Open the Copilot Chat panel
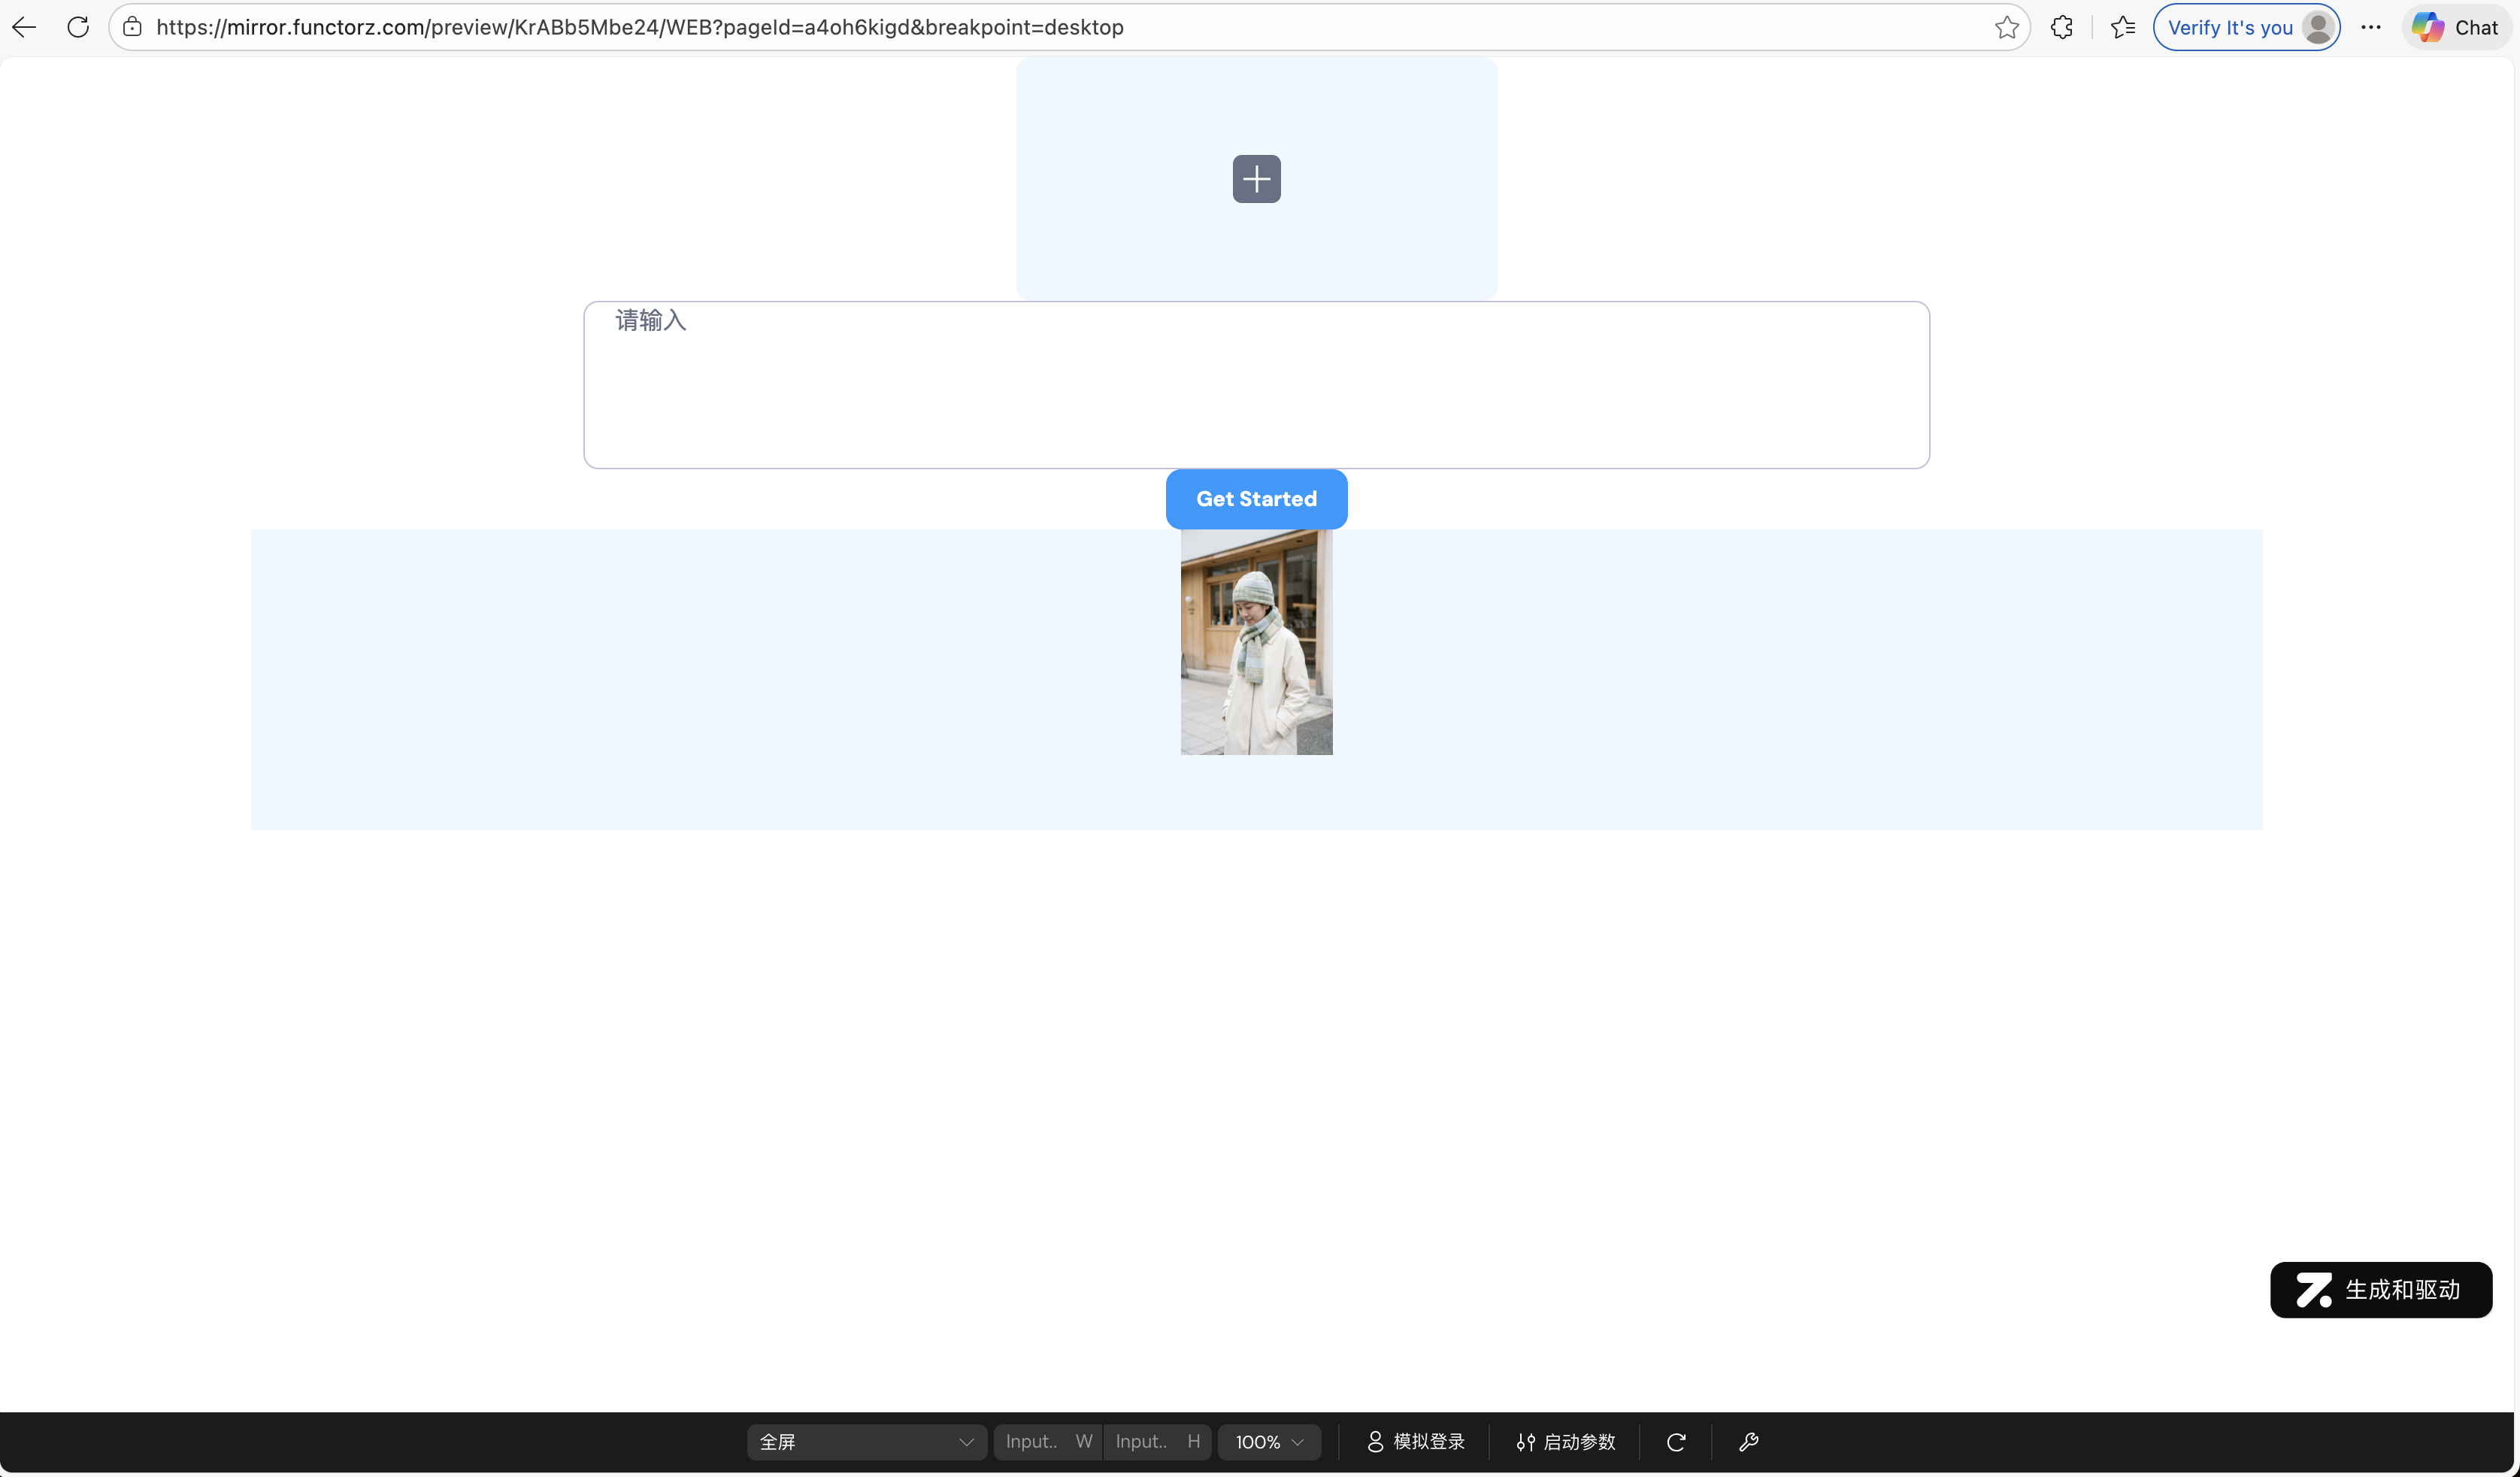Image resolution: width=2520 pixels, height=1477 pixels. point(2456,27)
